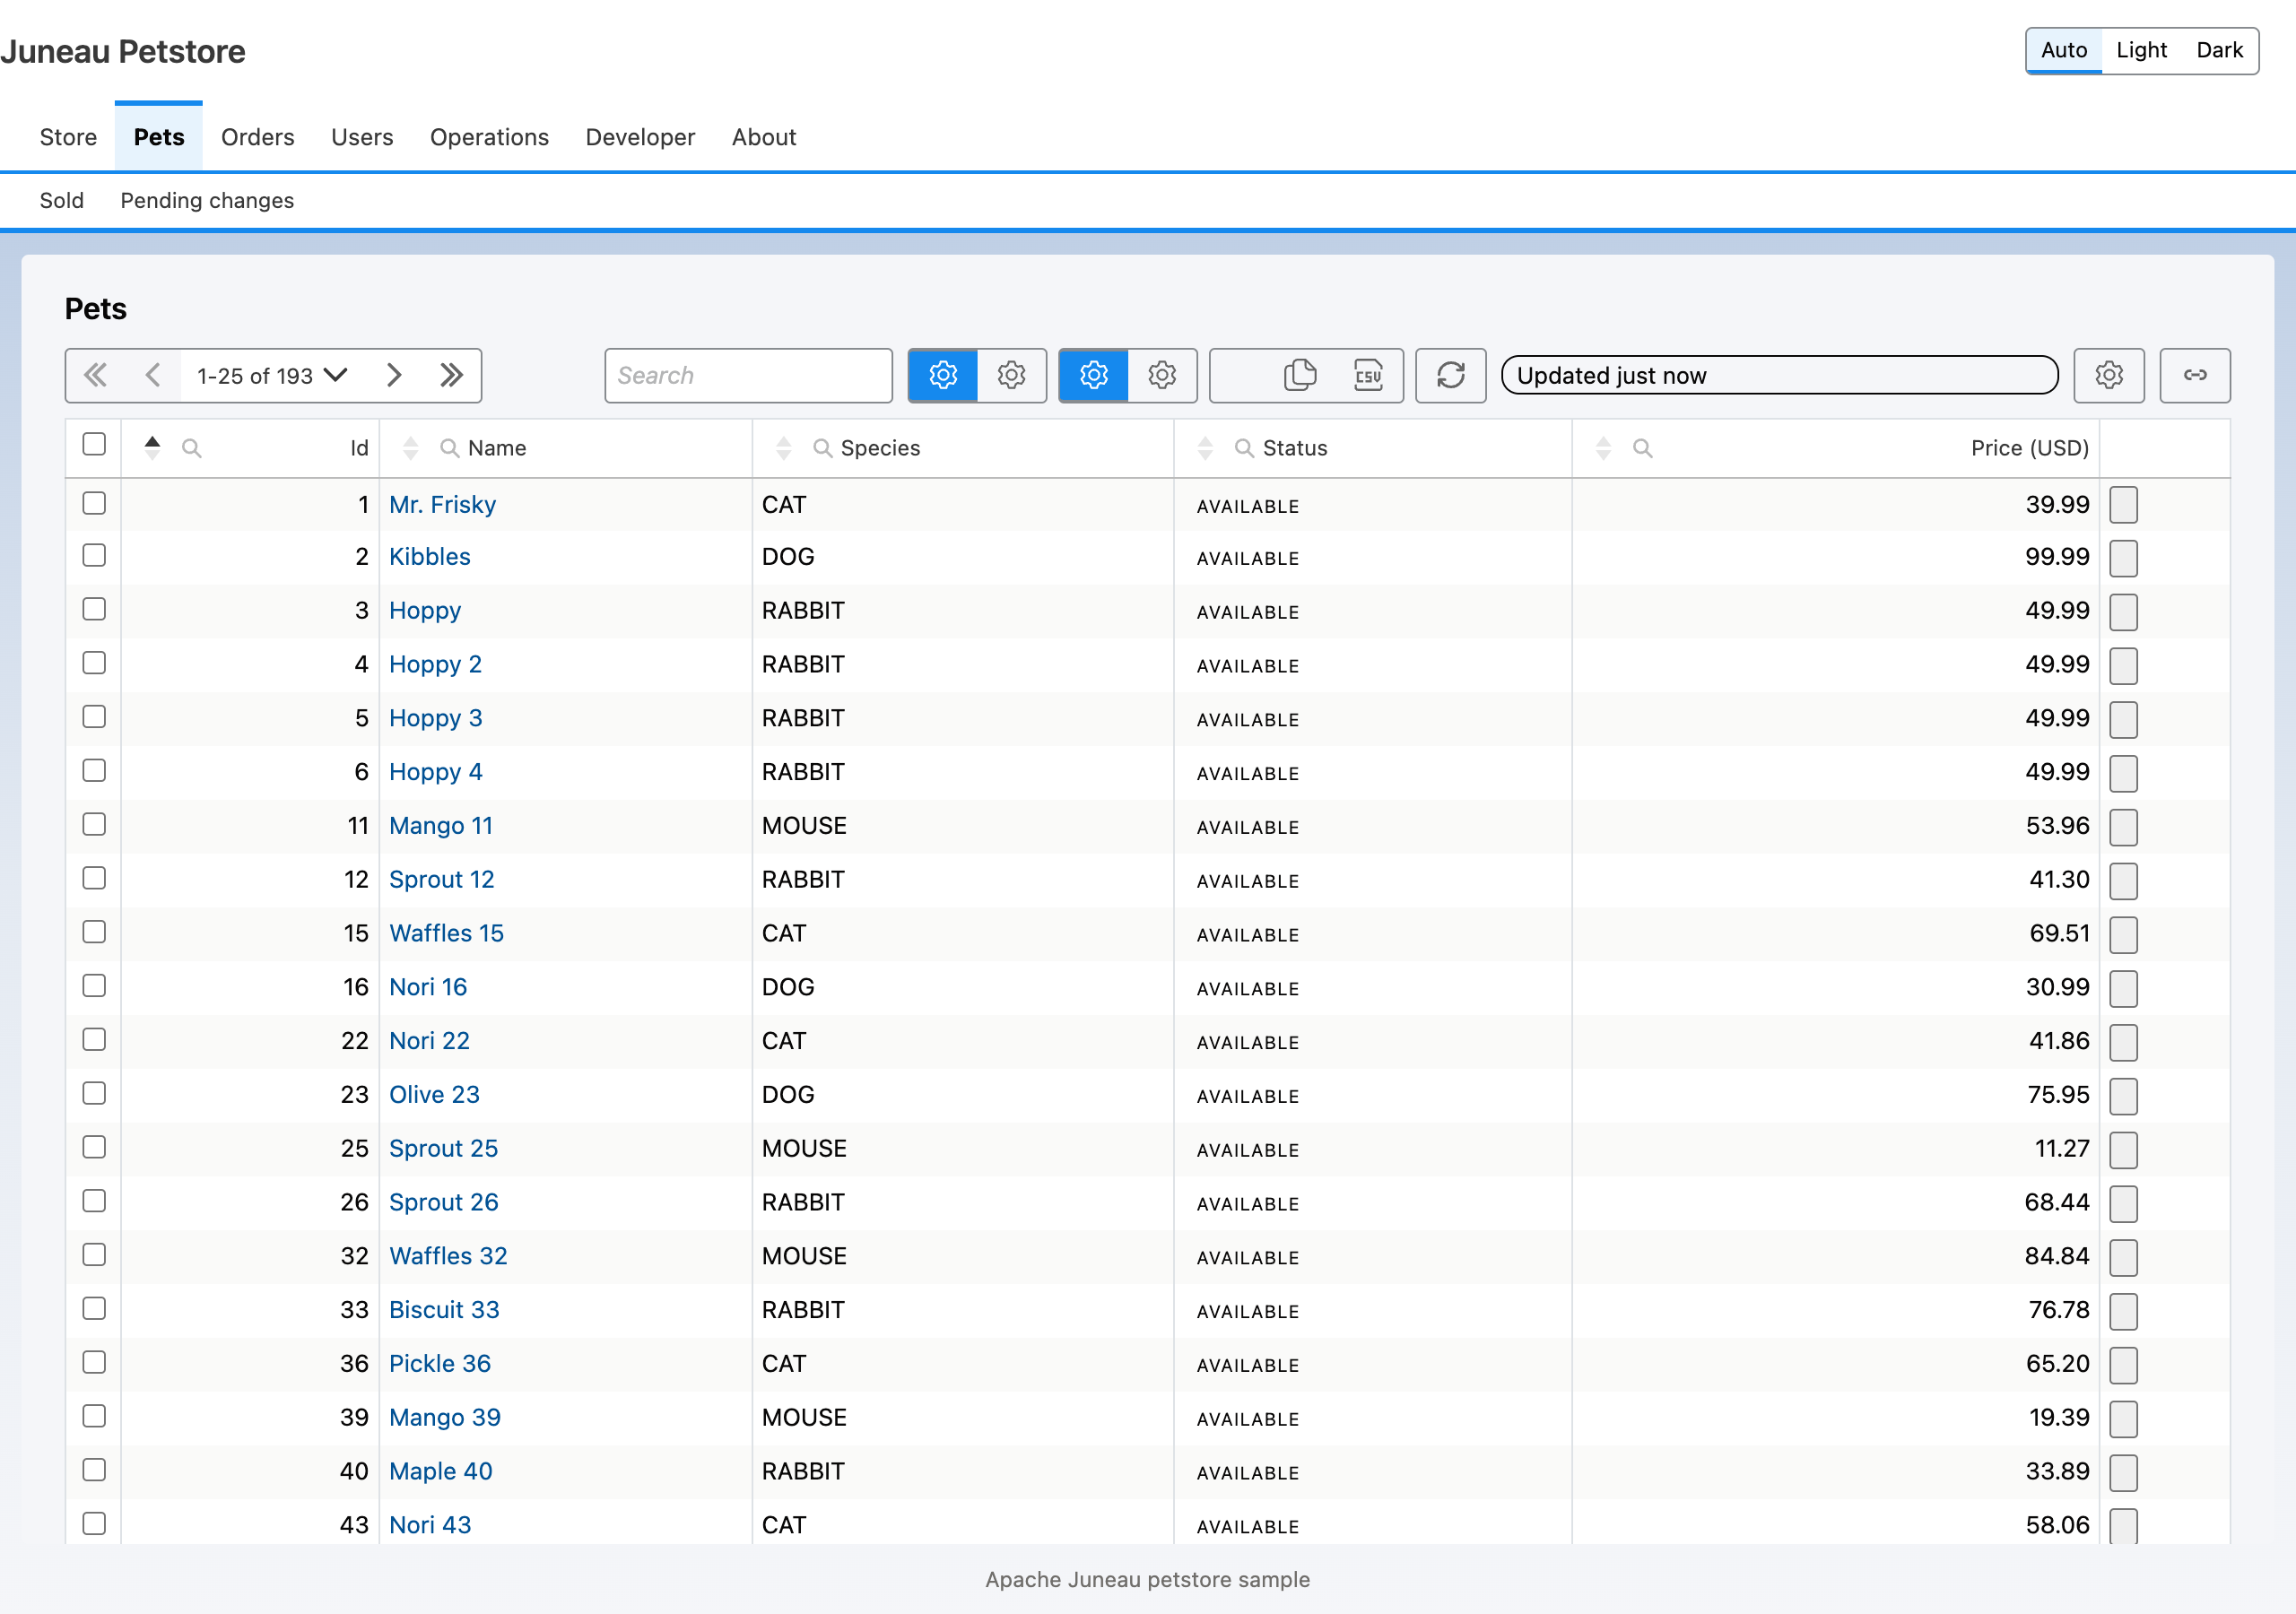Sort by Status using its sort arrows

1205,448
